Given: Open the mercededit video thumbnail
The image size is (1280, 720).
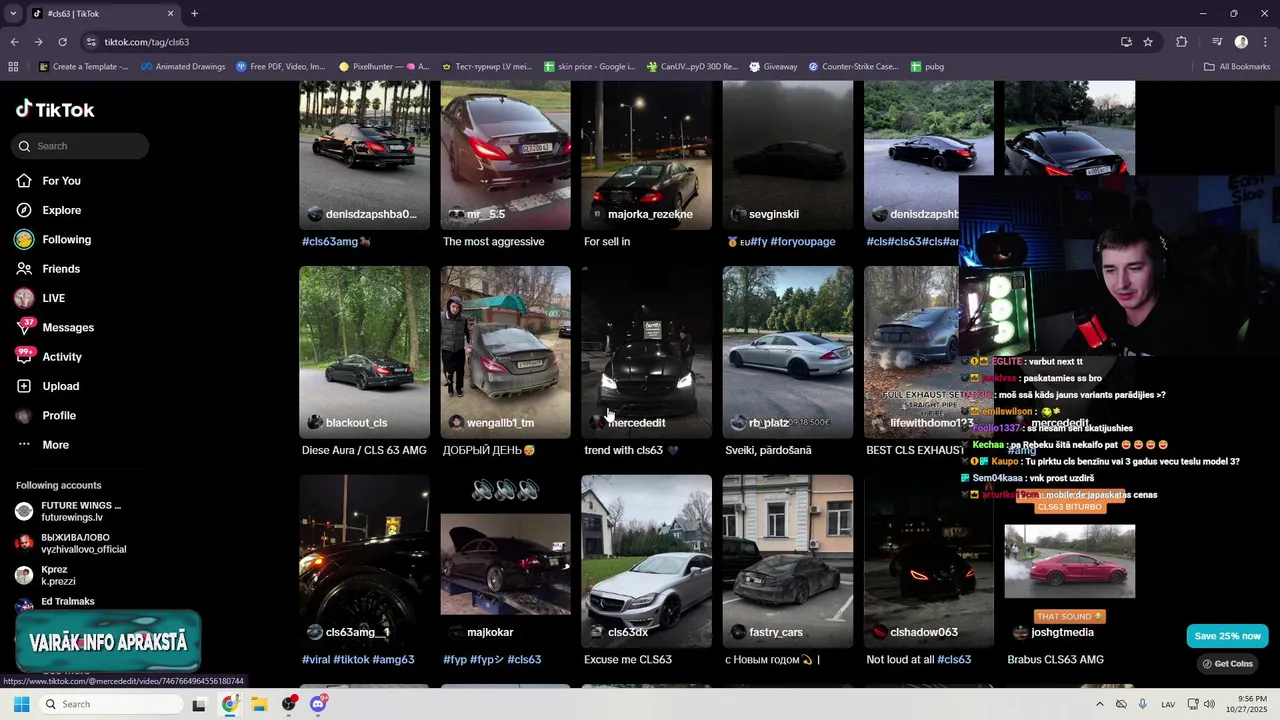Looking at the screenshot, I should [646, 352].
